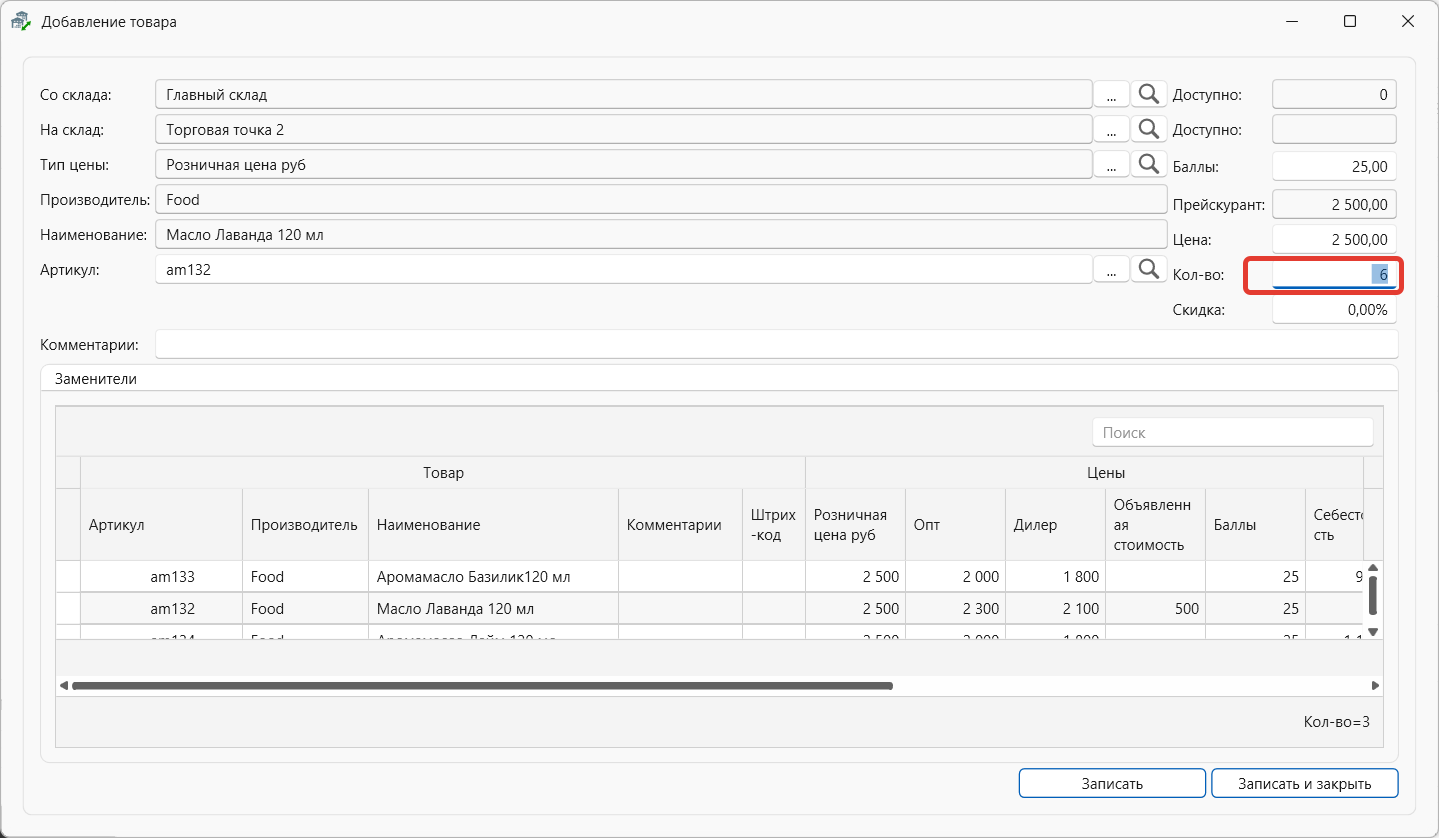
Task: Click the Наименование field Масло Лаванда 120 мл
Action: (661, 235)
